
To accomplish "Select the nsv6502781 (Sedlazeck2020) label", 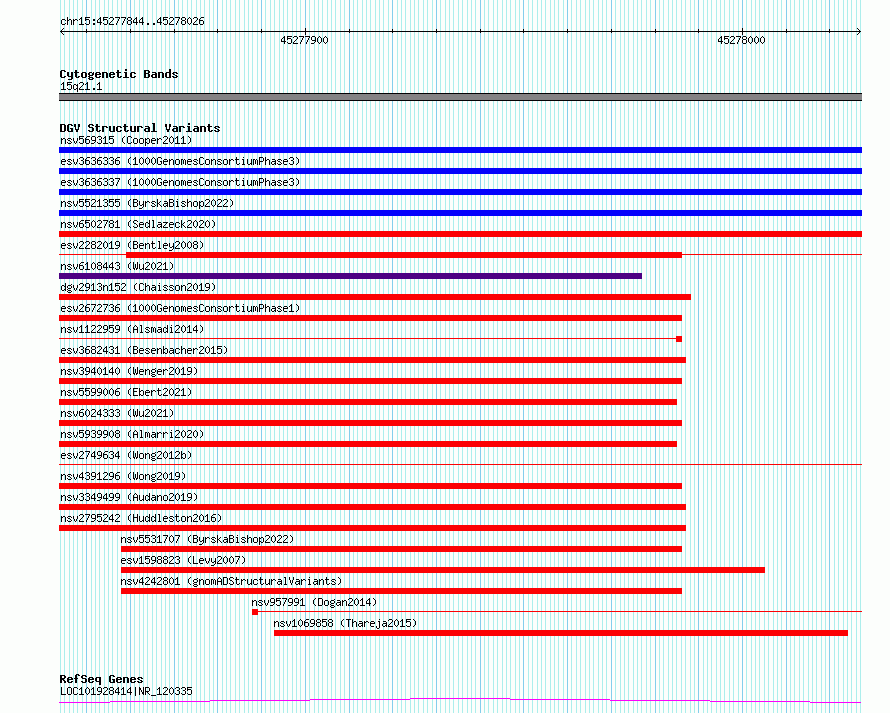I will pos(138,224).
